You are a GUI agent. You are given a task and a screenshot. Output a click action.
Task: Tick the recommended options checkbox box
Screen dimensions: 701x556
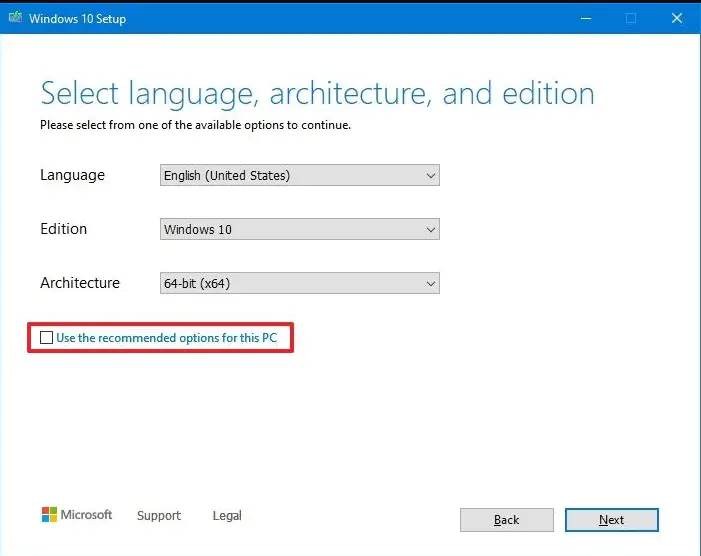pyautogui.click(x=46, y=338)
